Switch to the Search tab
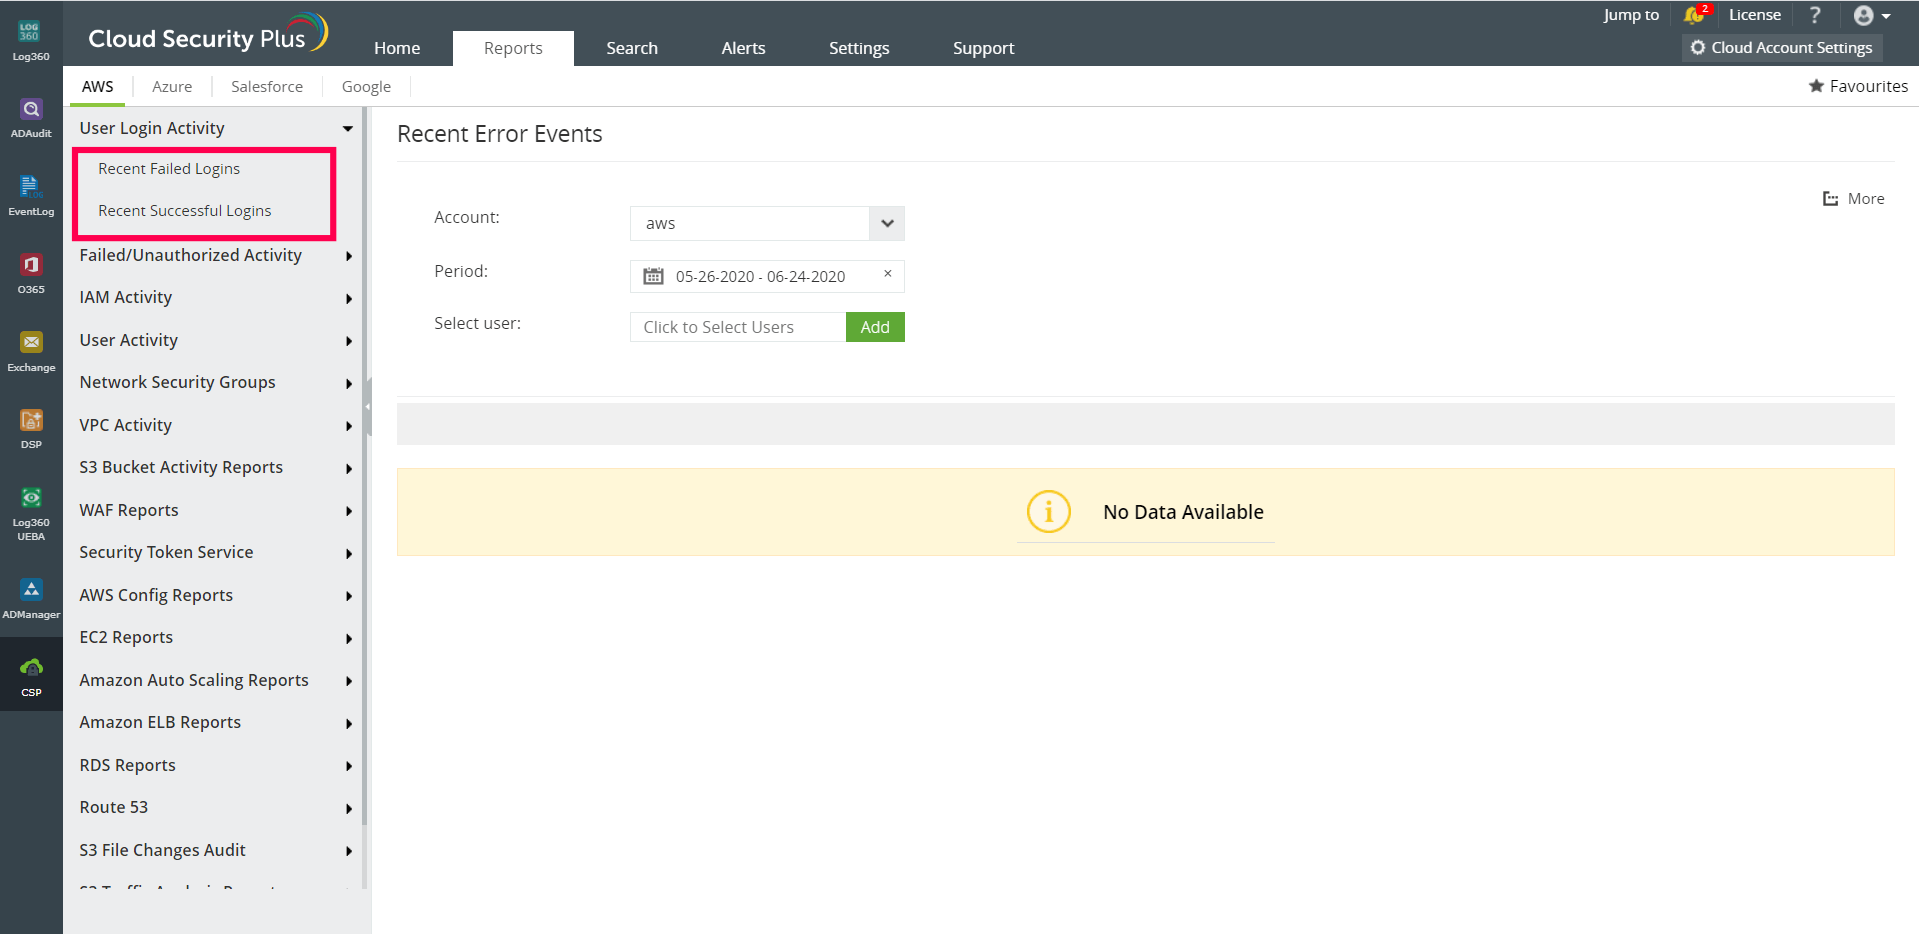The image size is (1919, 934). (x=632, y=48)
